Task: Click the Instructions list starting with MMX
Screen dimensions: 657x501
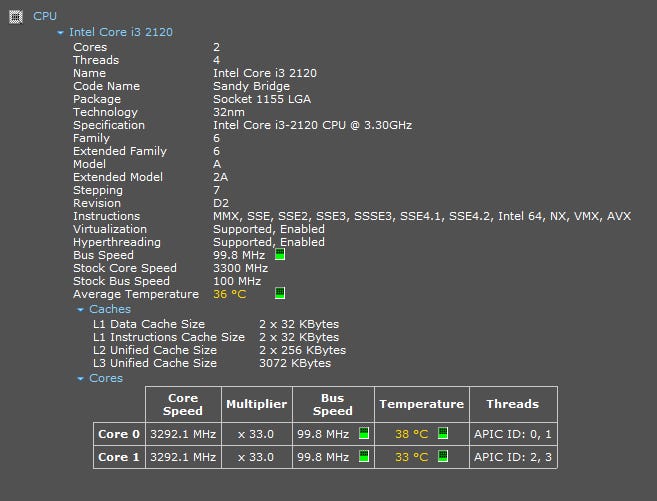Action: 422,216
